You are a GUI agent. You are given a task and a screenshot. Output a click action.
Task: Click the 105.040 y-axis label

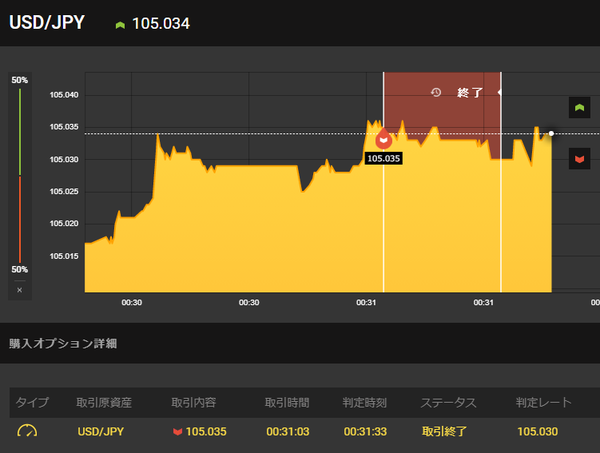[64, 95]
